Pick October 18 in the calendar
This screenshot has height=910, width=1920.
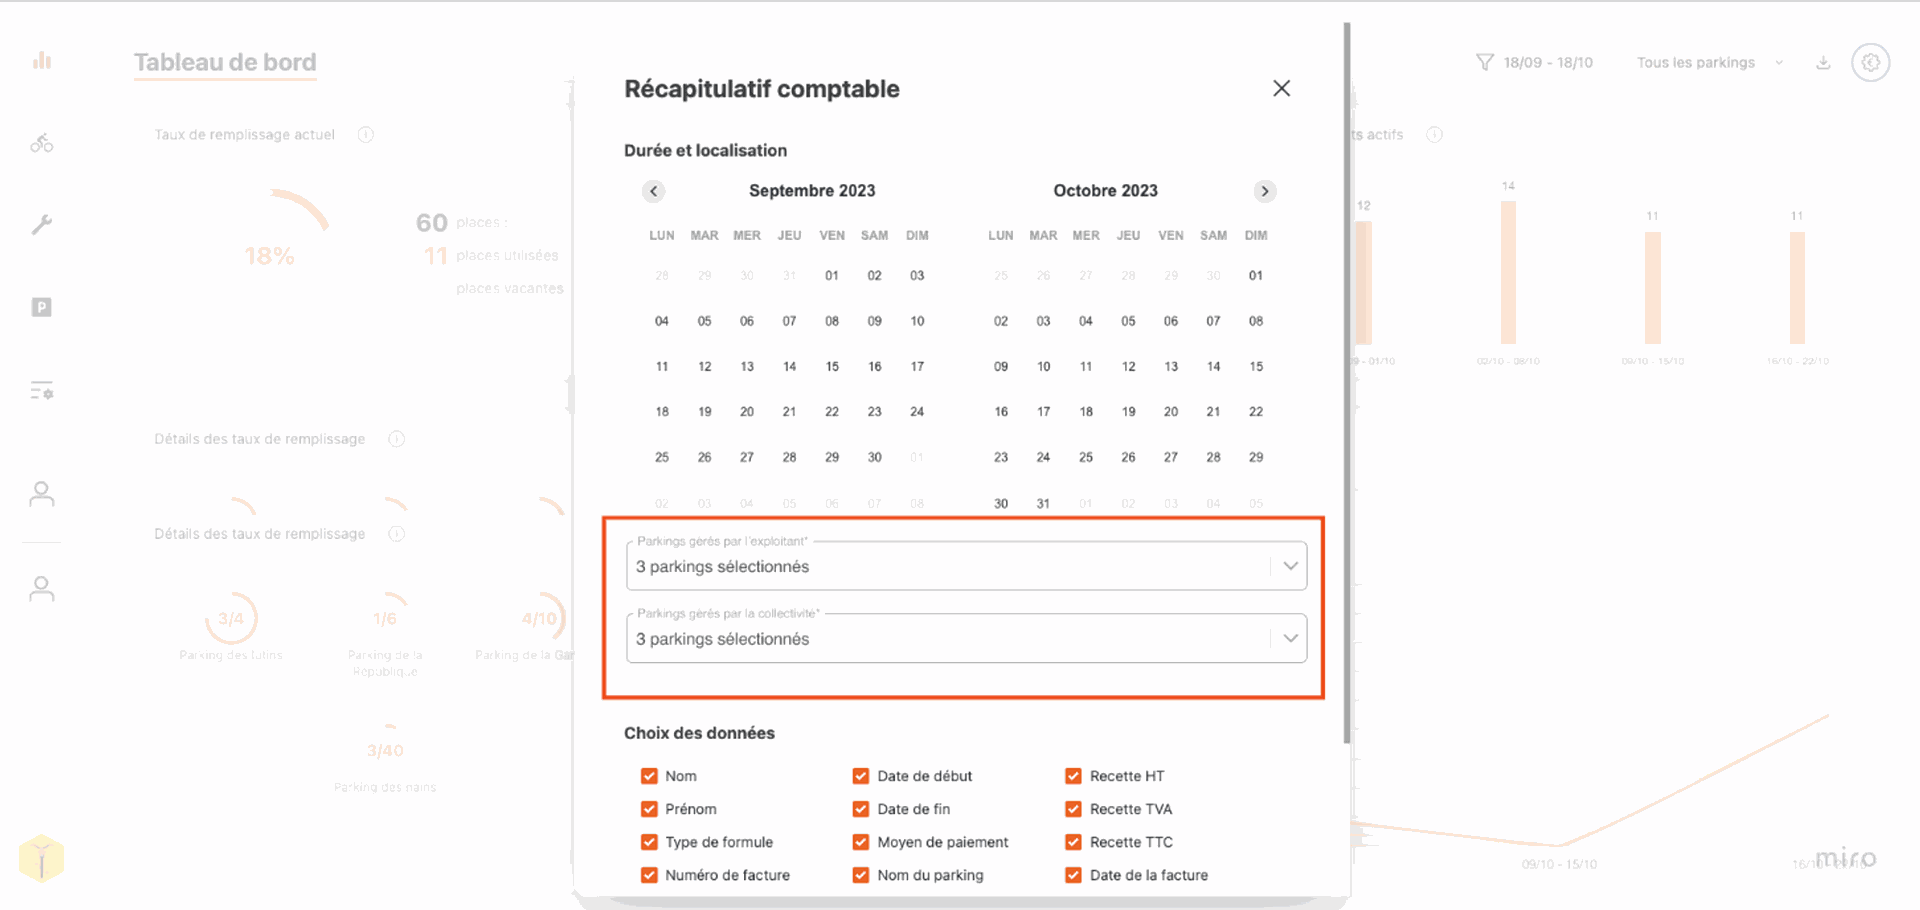[x=1086, y=412]
